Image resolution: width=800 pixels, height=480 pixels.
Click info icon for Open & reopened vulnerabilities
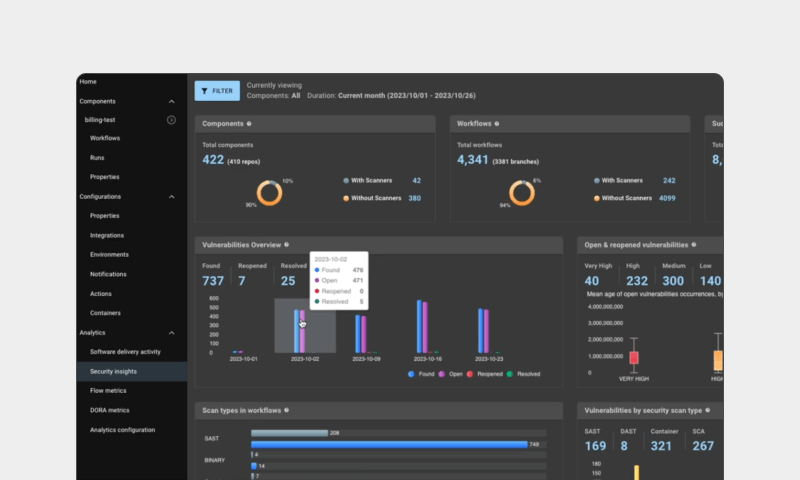(694, 245)
